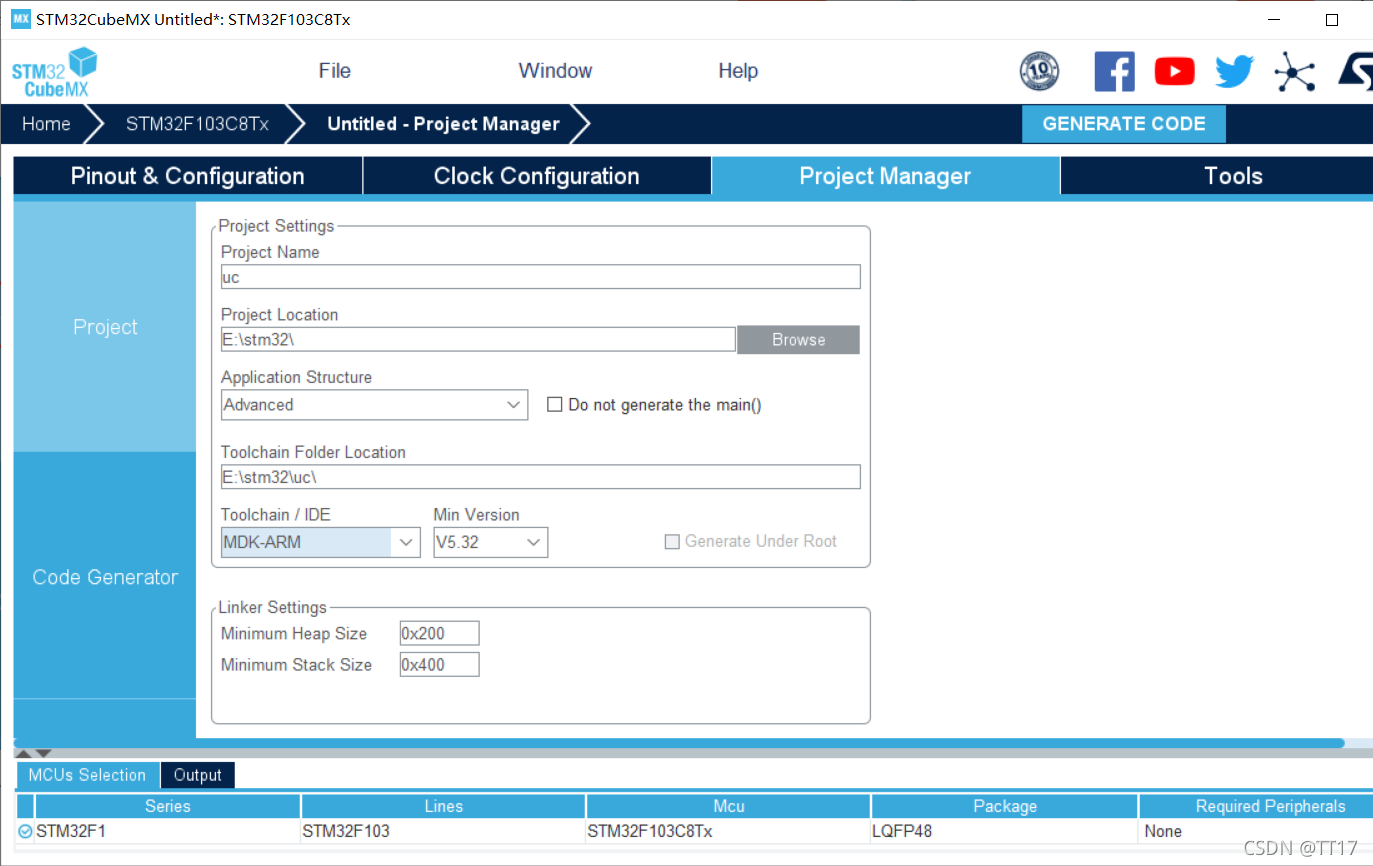
Task: Go to Home breadcrumb
Action: (47, 124)
